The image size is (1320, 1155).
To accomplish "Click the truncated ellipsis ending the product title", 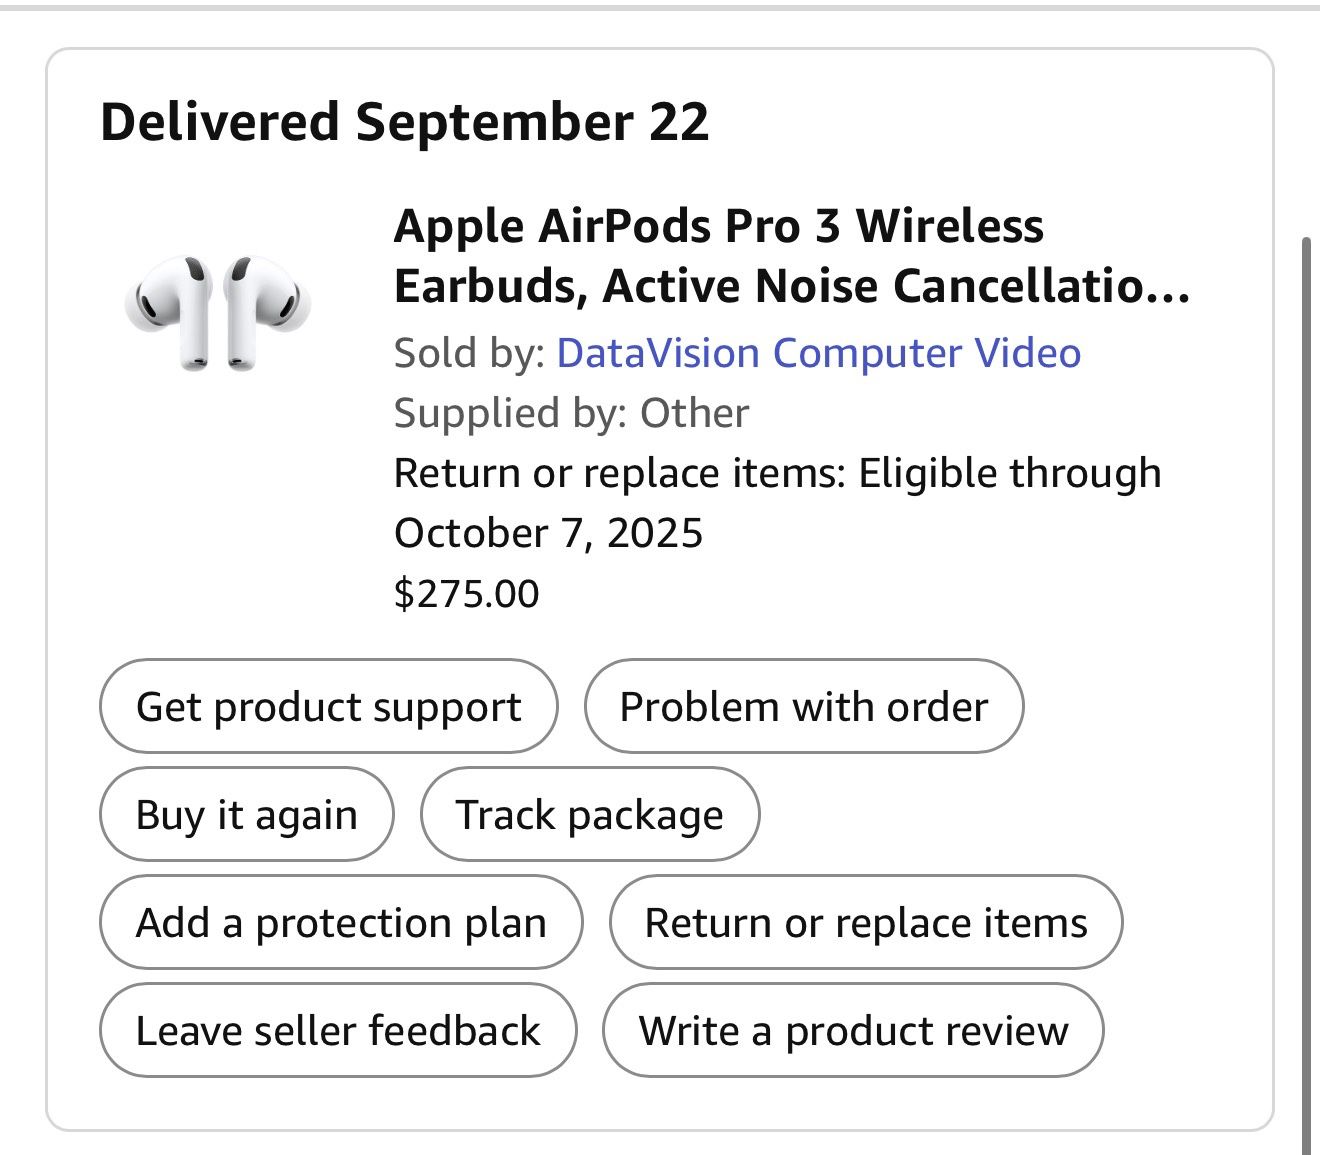I will point(1172,287).
